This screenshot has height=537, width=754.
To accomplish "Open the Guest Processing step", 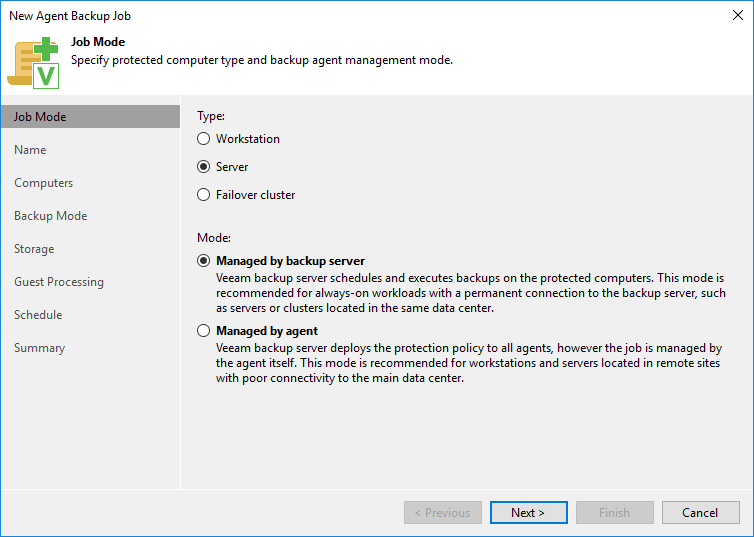I will 58,282.
